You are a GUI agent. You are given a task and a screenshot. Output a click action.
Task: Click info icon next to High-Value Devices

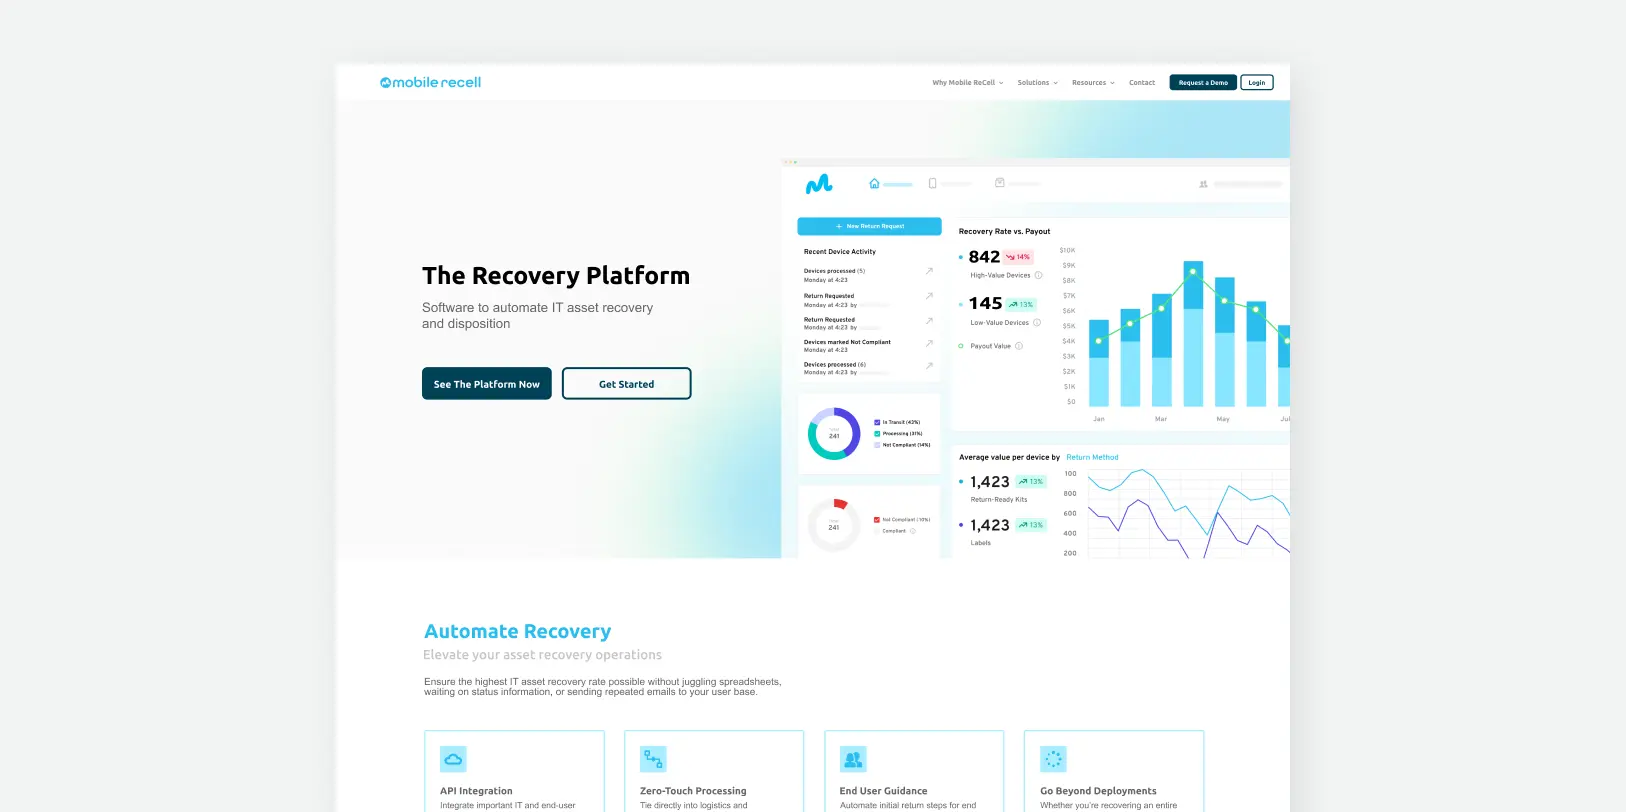pos(1038,275)
